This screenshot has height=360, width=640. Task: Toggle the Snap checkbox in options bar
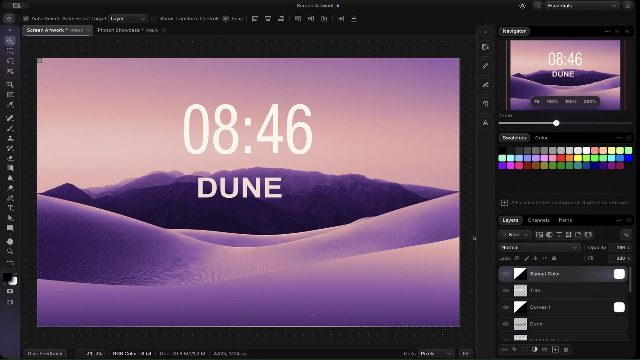226,19
